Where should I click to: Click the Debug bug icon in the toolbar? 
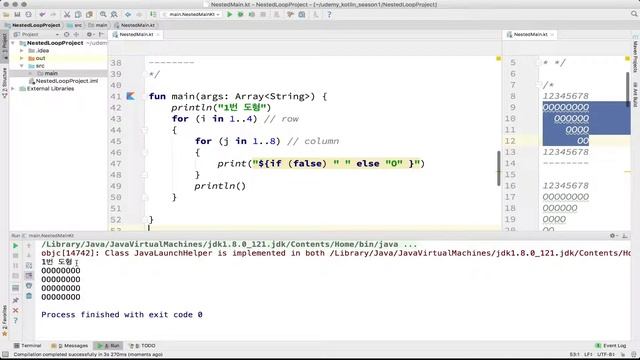coord(240,15)
